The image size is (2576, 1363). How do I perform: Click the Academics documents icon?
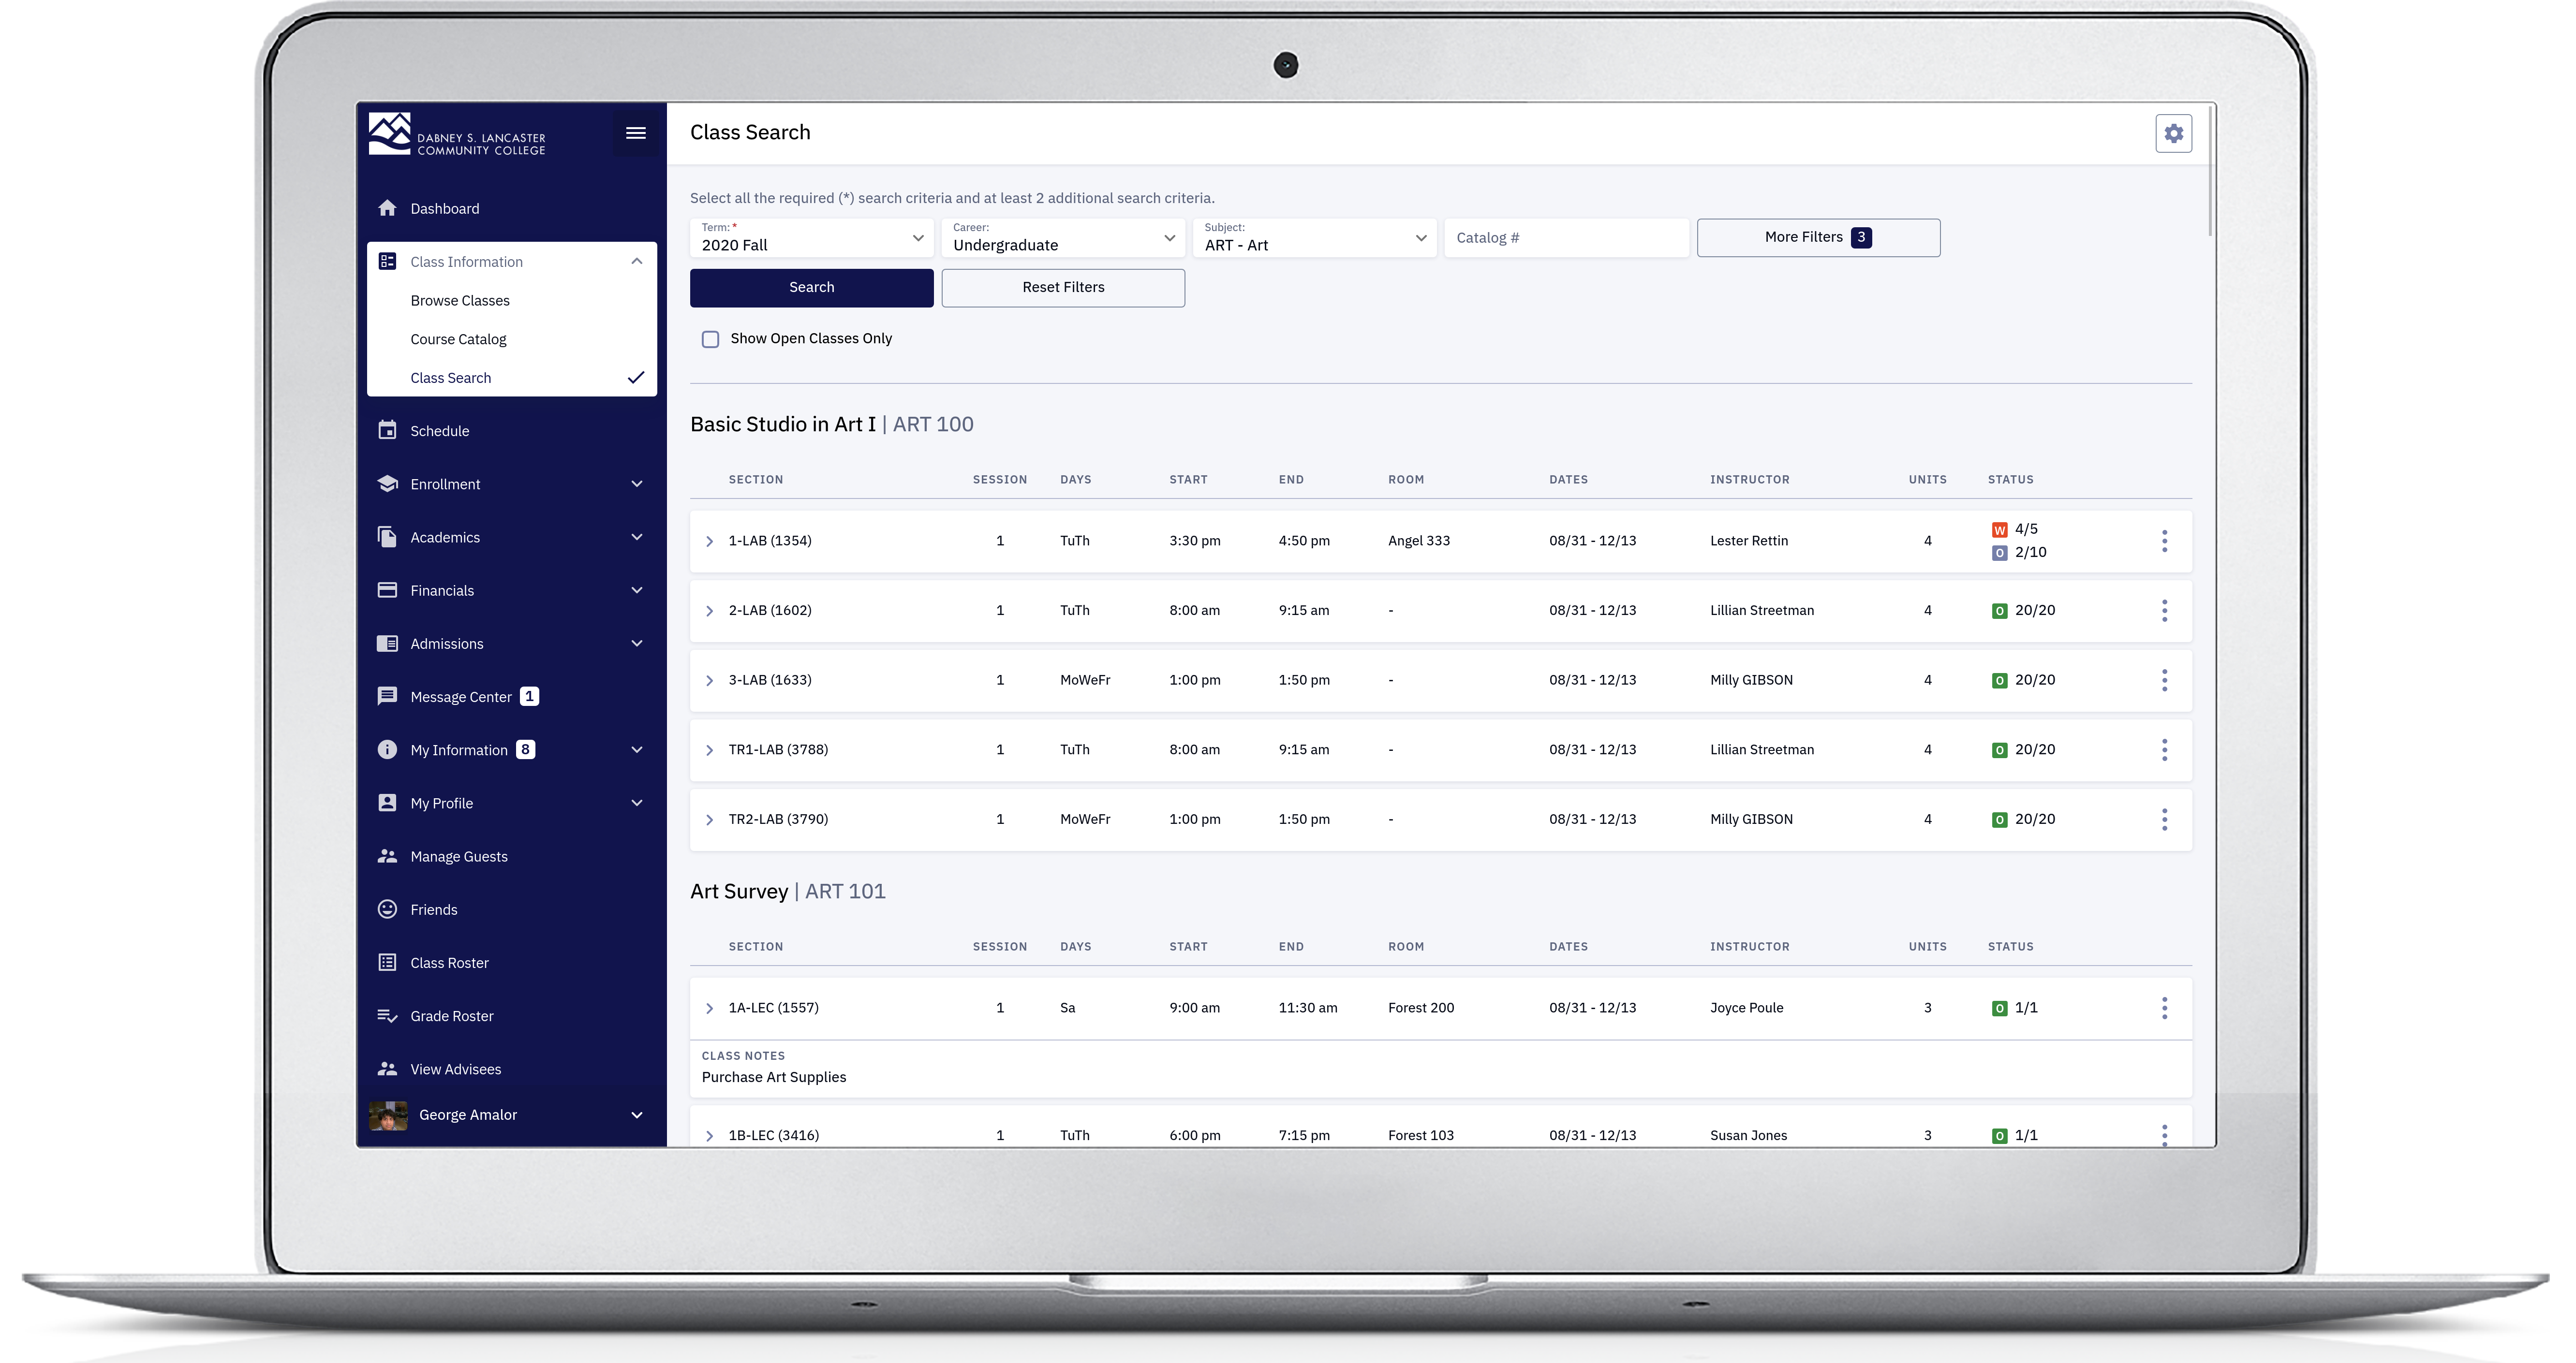tap(387, 536)
